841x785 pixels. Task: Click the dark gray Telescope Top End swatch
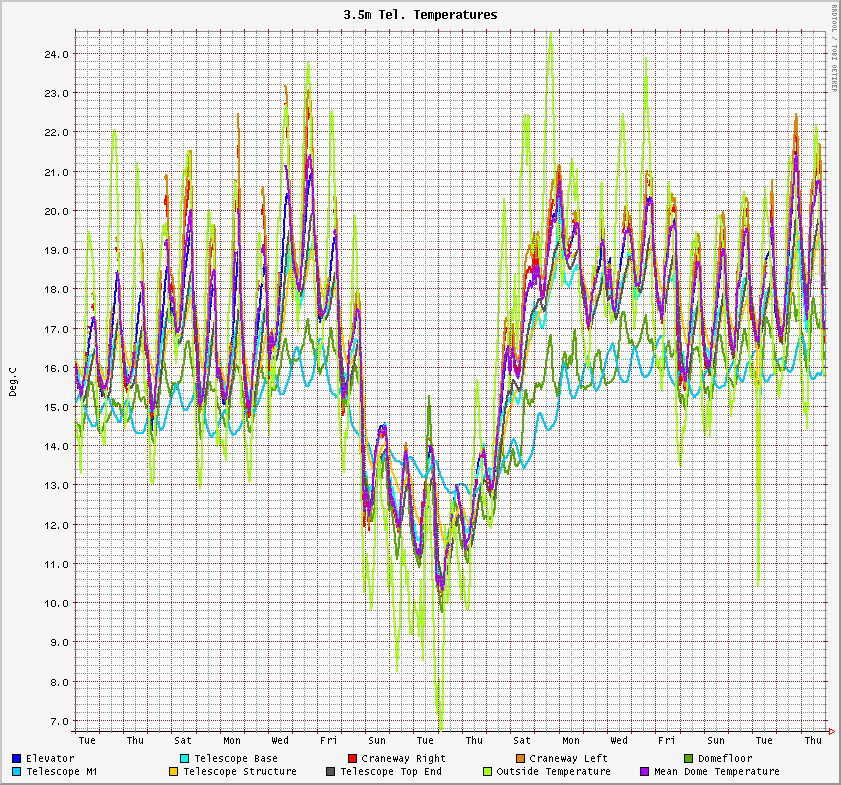331,772
